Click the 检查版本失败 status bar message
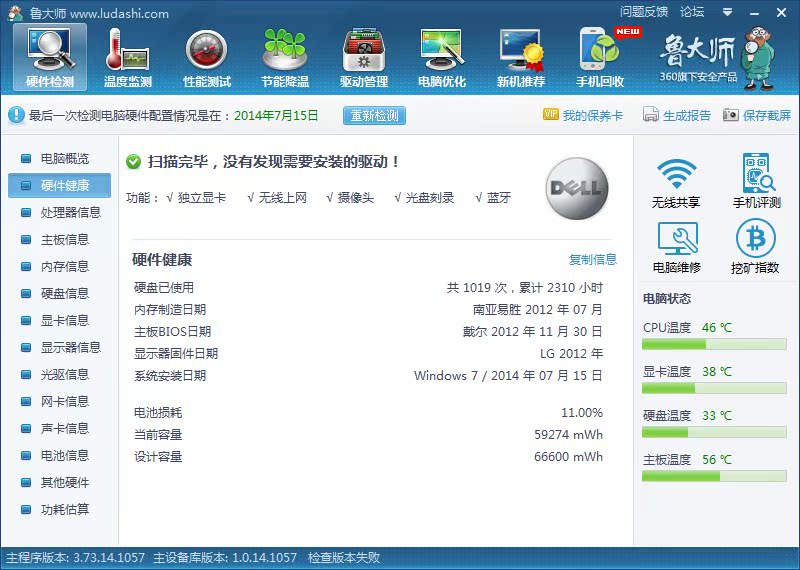The height and width of the screenshot is (570, 800). [344, 558]
